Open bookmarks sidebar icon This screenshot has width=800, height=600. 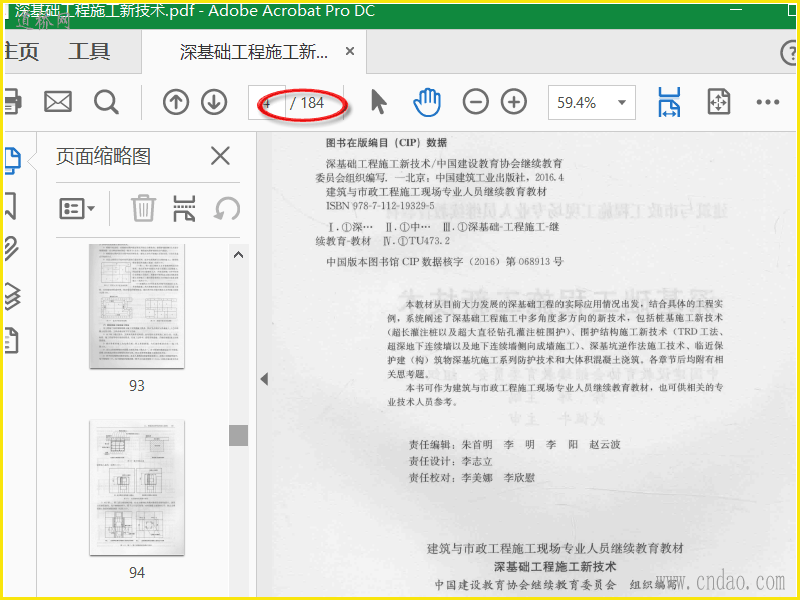11,206
